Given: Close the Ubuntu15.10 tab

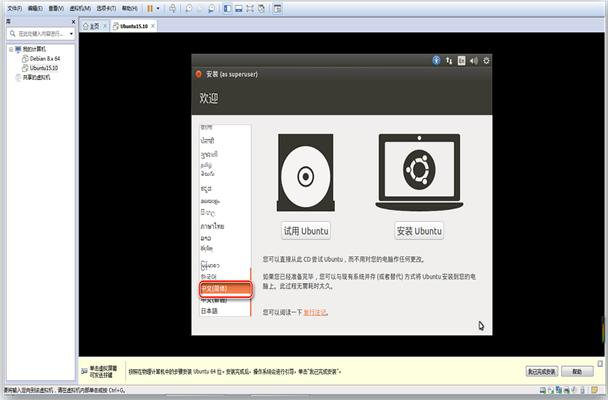Looking at the screenshot, I should pyautogui.click(x=153, y=26).
